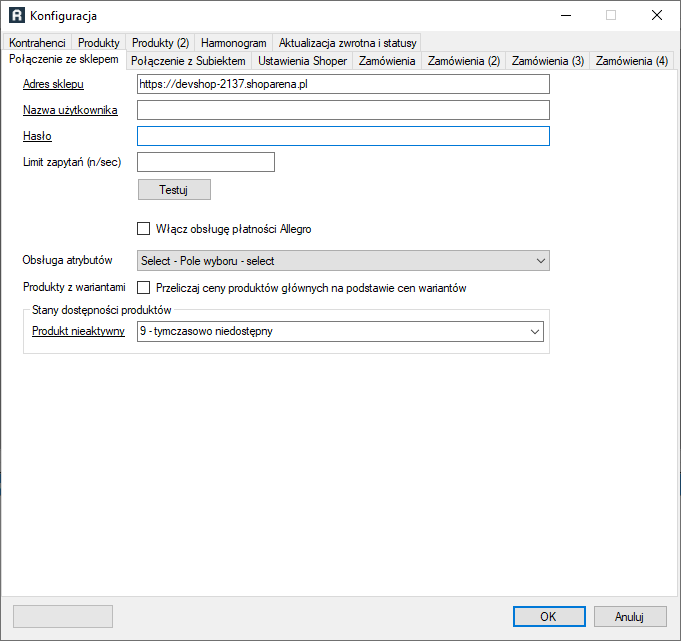The width and height of the screenshot is (681, 641).
Task: Open Aktualizacja zwrotna i statusy tab
Action: coord(347,43)
